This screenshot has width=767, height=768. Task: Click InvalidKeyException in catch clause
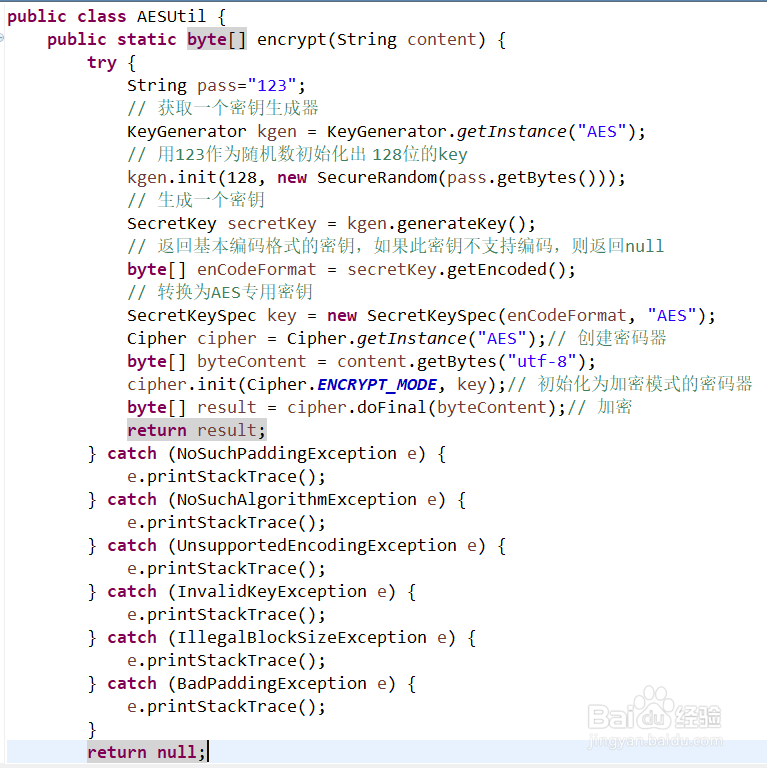pyautogui.click(x=271, y=592)
